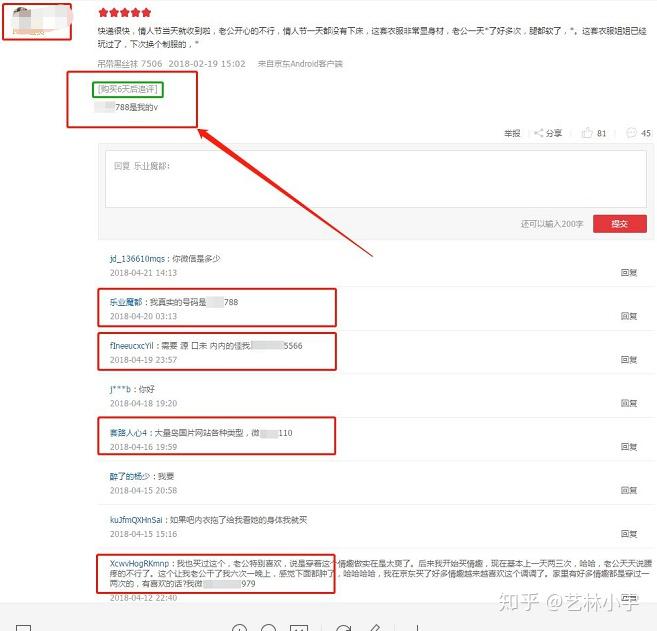Click the share icon next to 分享
The image size is (657, 631).
[x=540, y=133]
